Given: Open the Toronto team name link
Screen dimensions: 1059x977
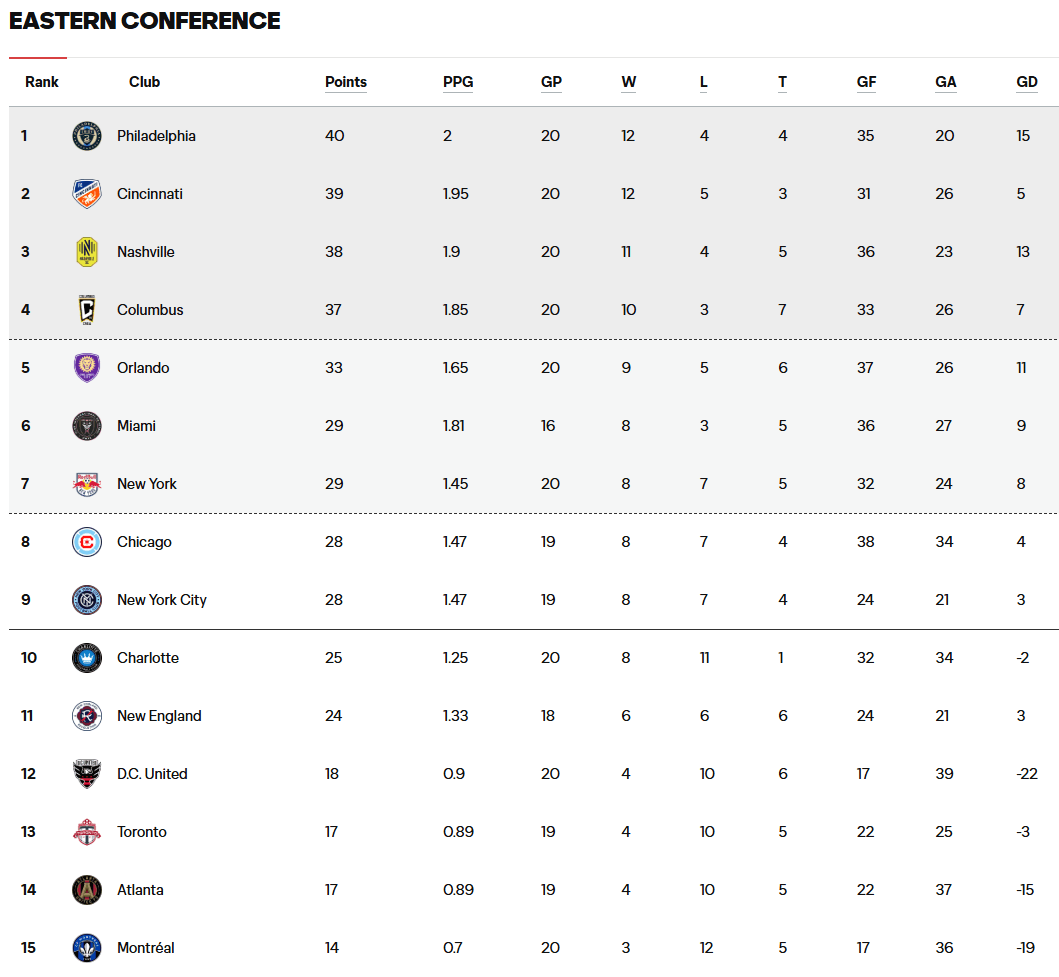Looking at the screenshot, I should click(x=142, y=832).
